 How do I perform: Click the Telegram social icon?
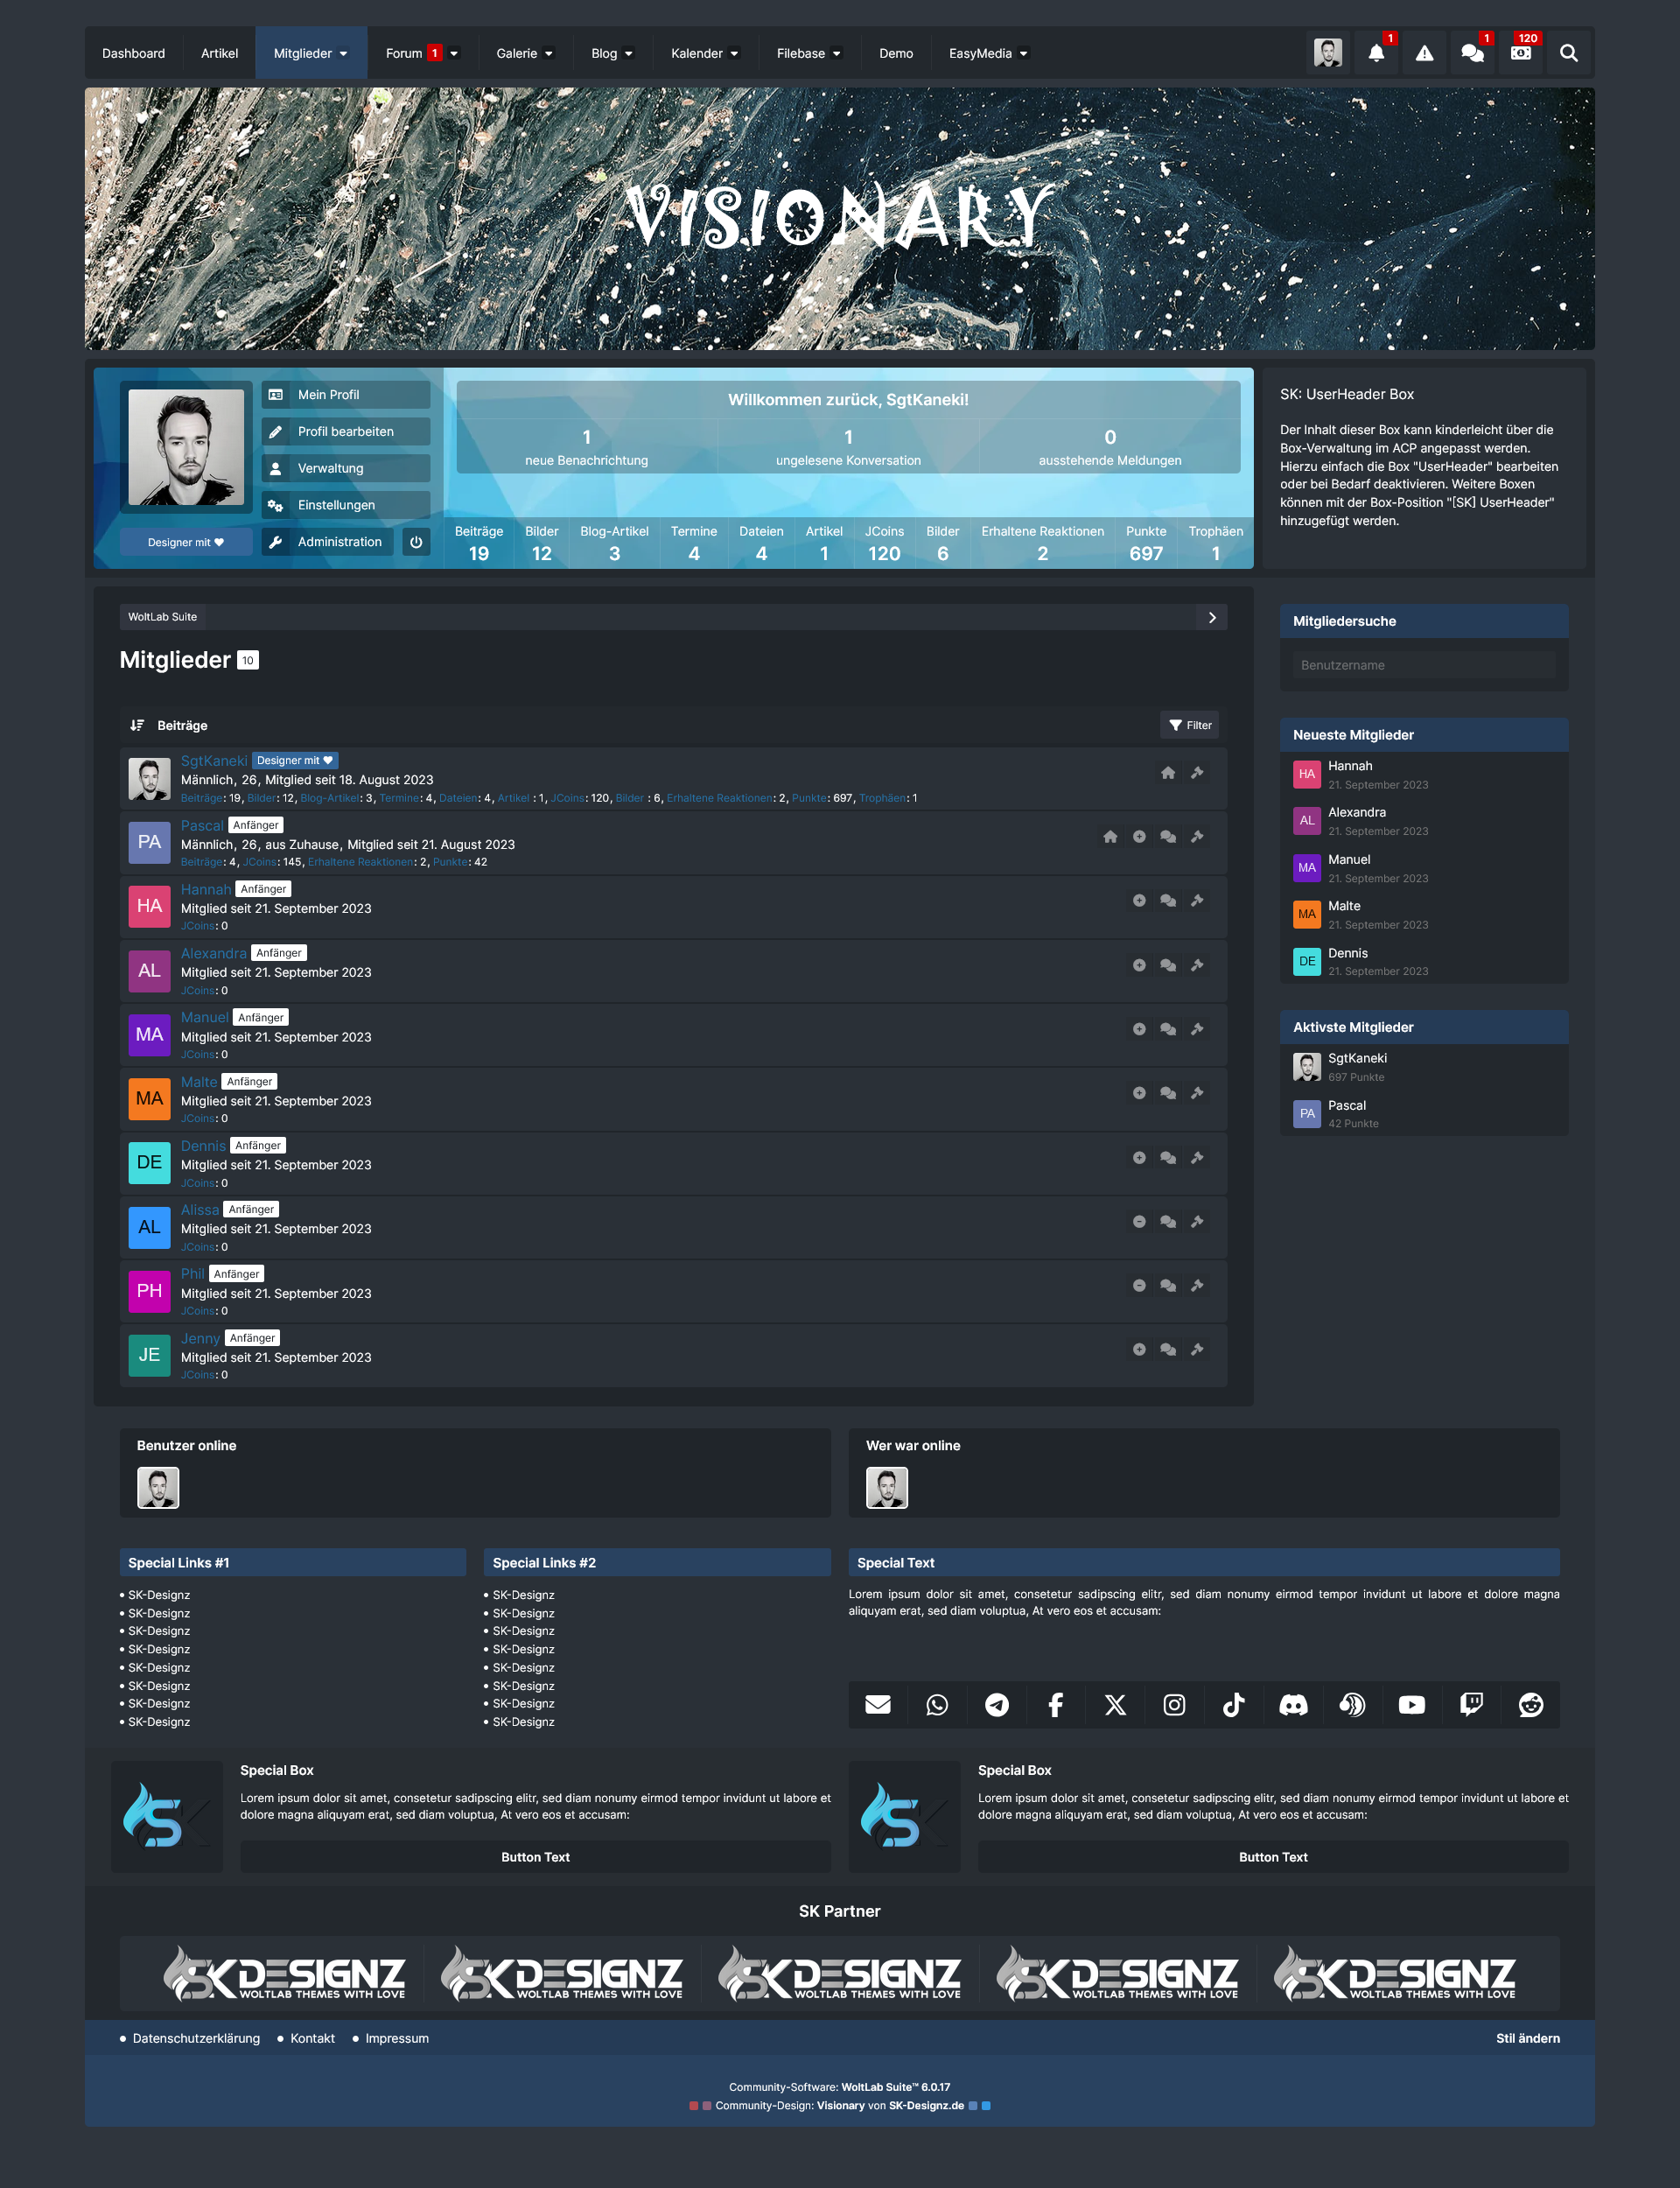point(996,1705)
